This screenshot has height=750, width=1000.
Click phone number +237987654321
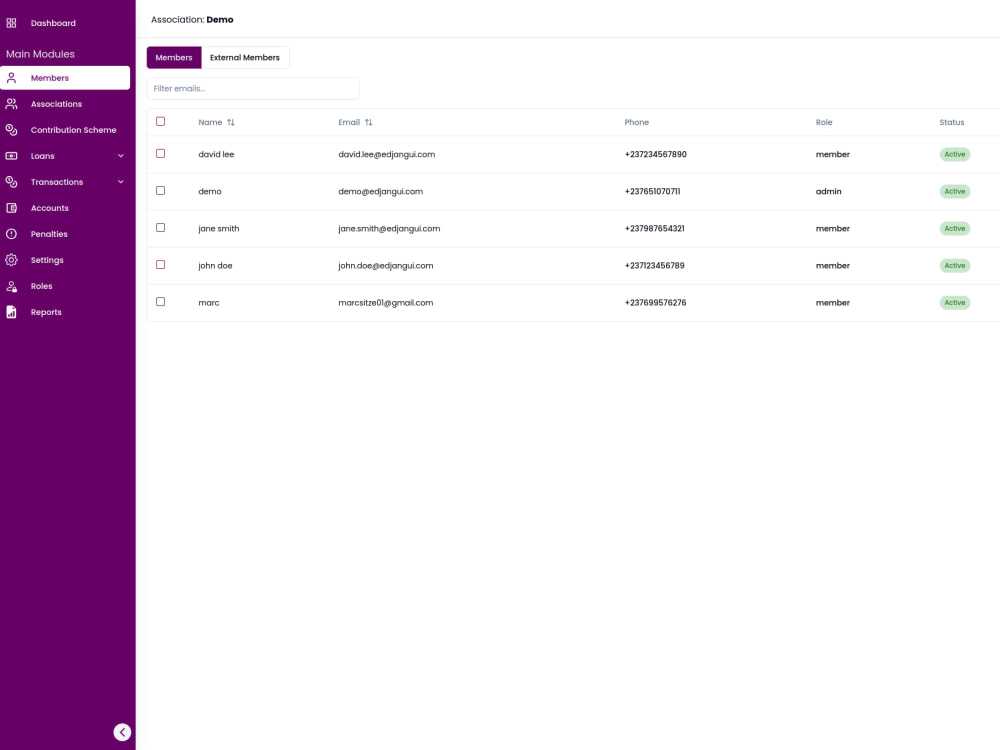click(x=654, y=228)
